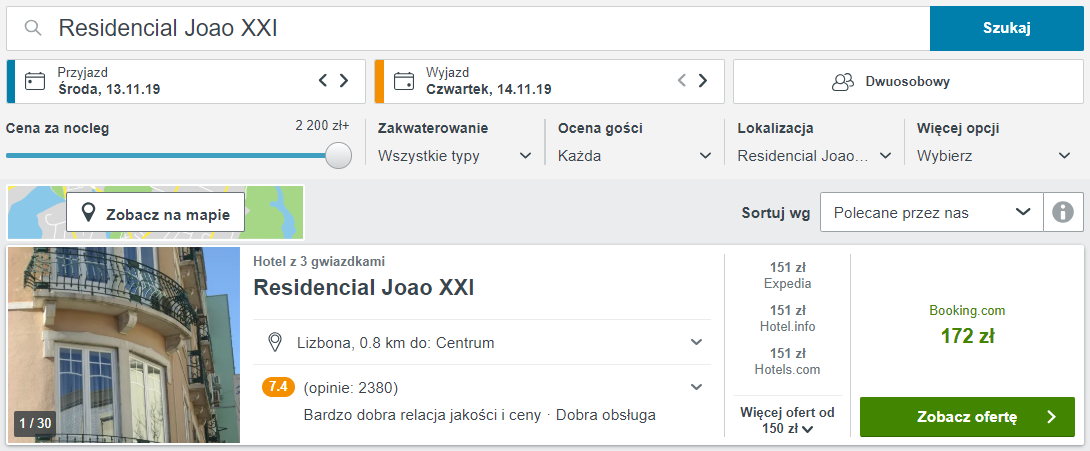The image size is (1090, 451).
Task: Click the 1 / 30 photo counter
Action: click(x=35, y=422)
